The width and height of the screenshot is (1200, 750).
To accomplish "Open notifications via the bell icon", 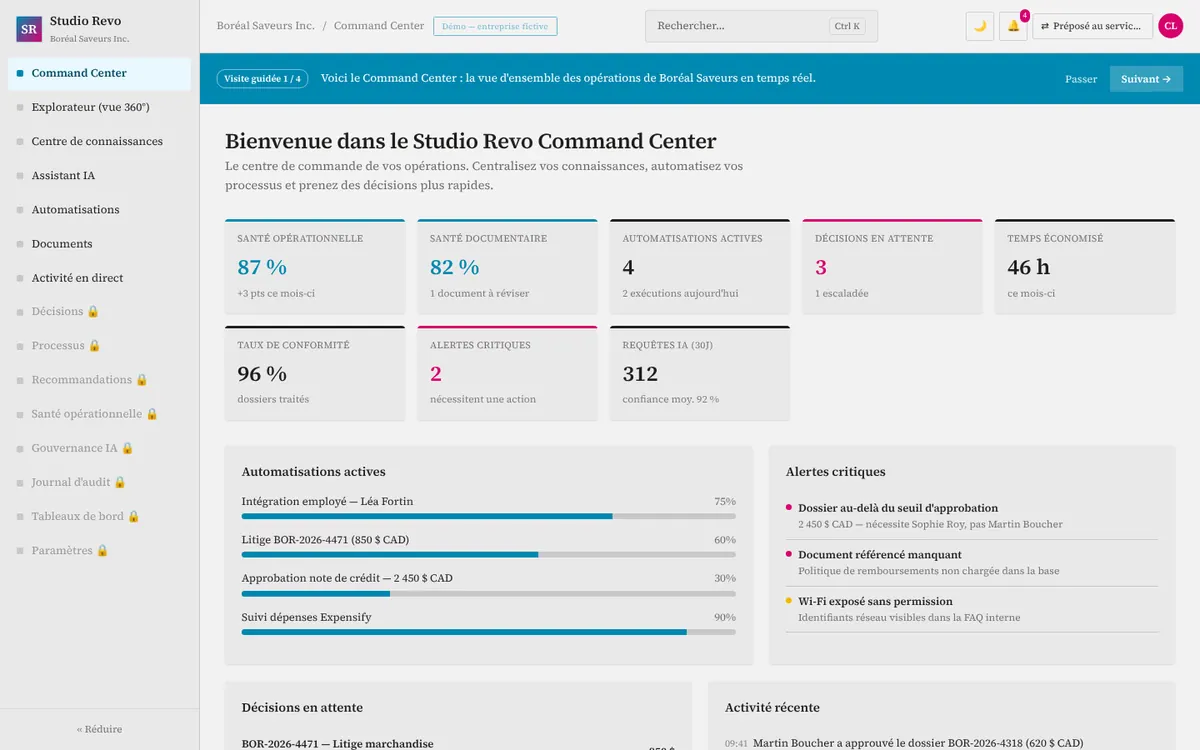I will (1013, 26).
